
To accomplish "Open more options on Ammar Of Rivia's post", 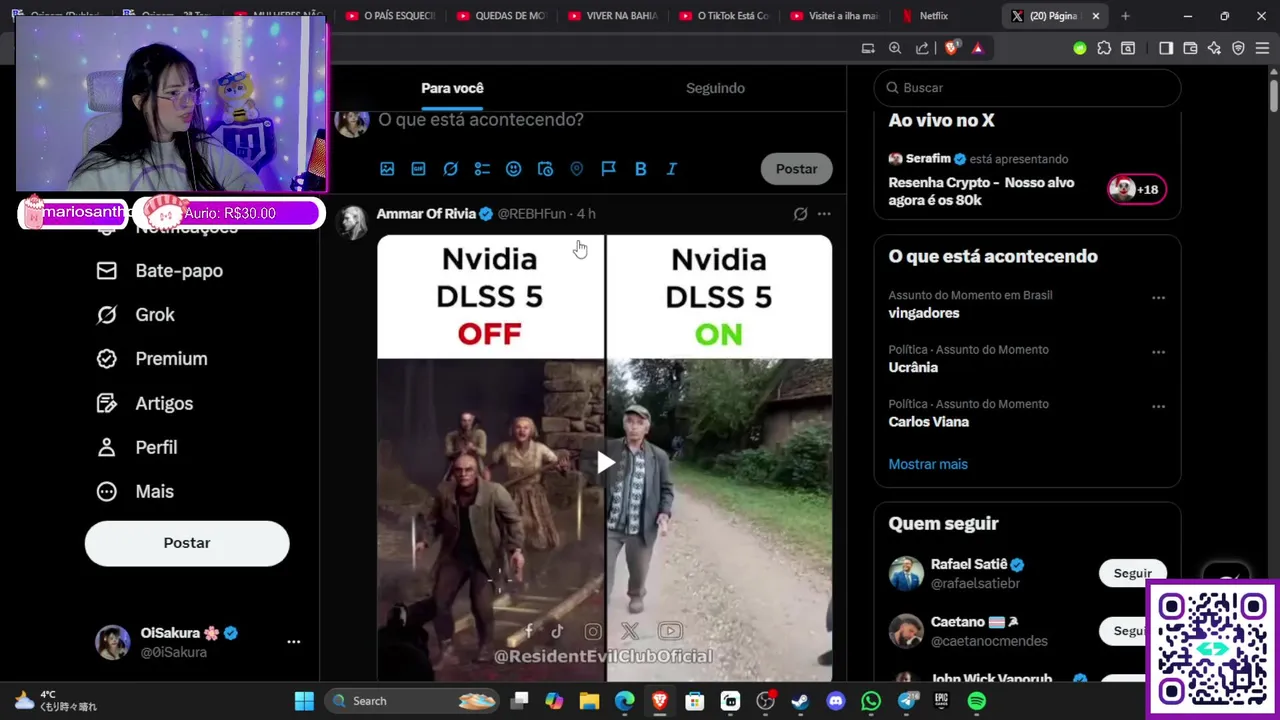I will pos(824,214).
